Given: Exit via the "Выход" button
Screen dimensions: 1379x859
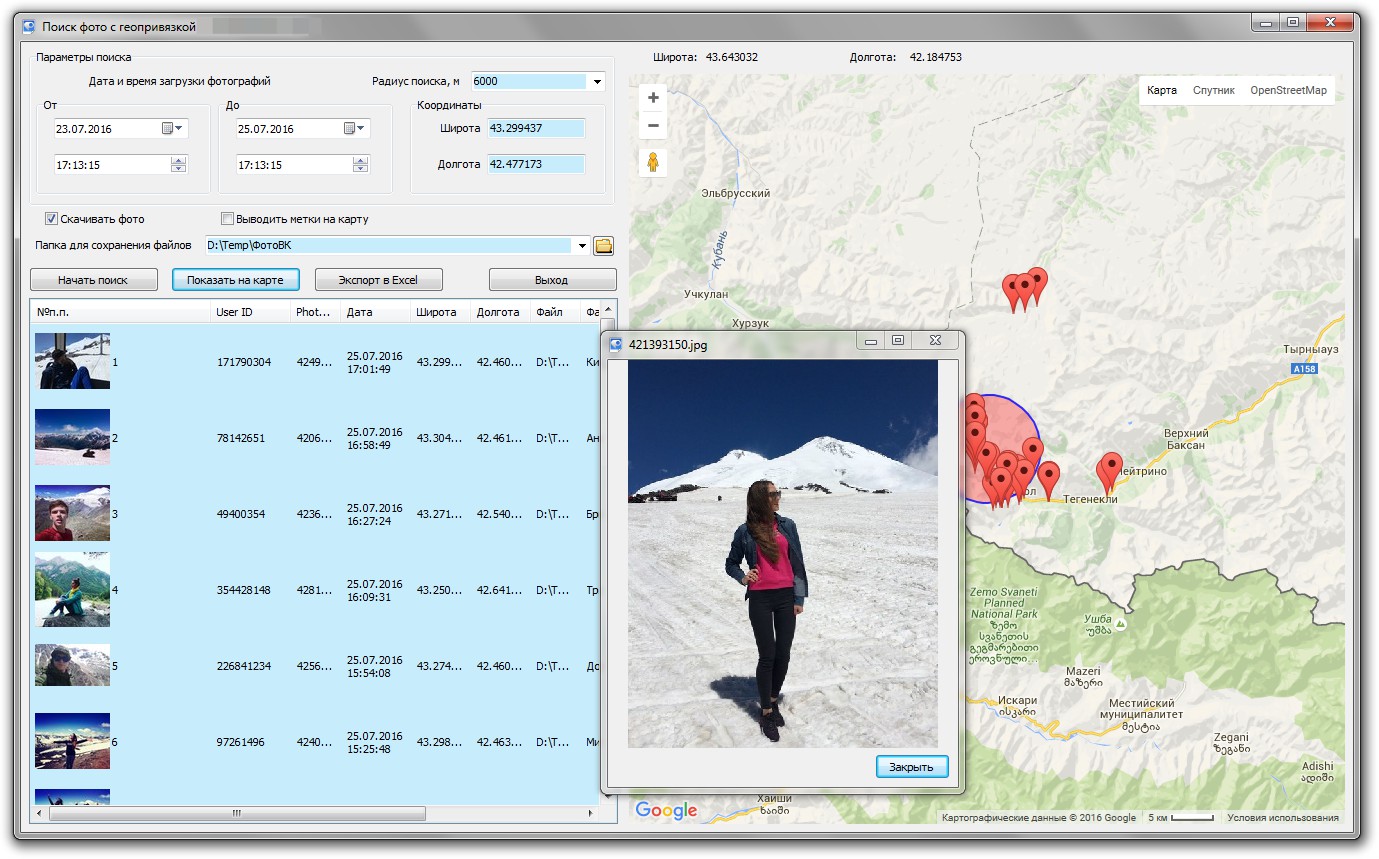Looking at the screenshot, I should [552, 280].
